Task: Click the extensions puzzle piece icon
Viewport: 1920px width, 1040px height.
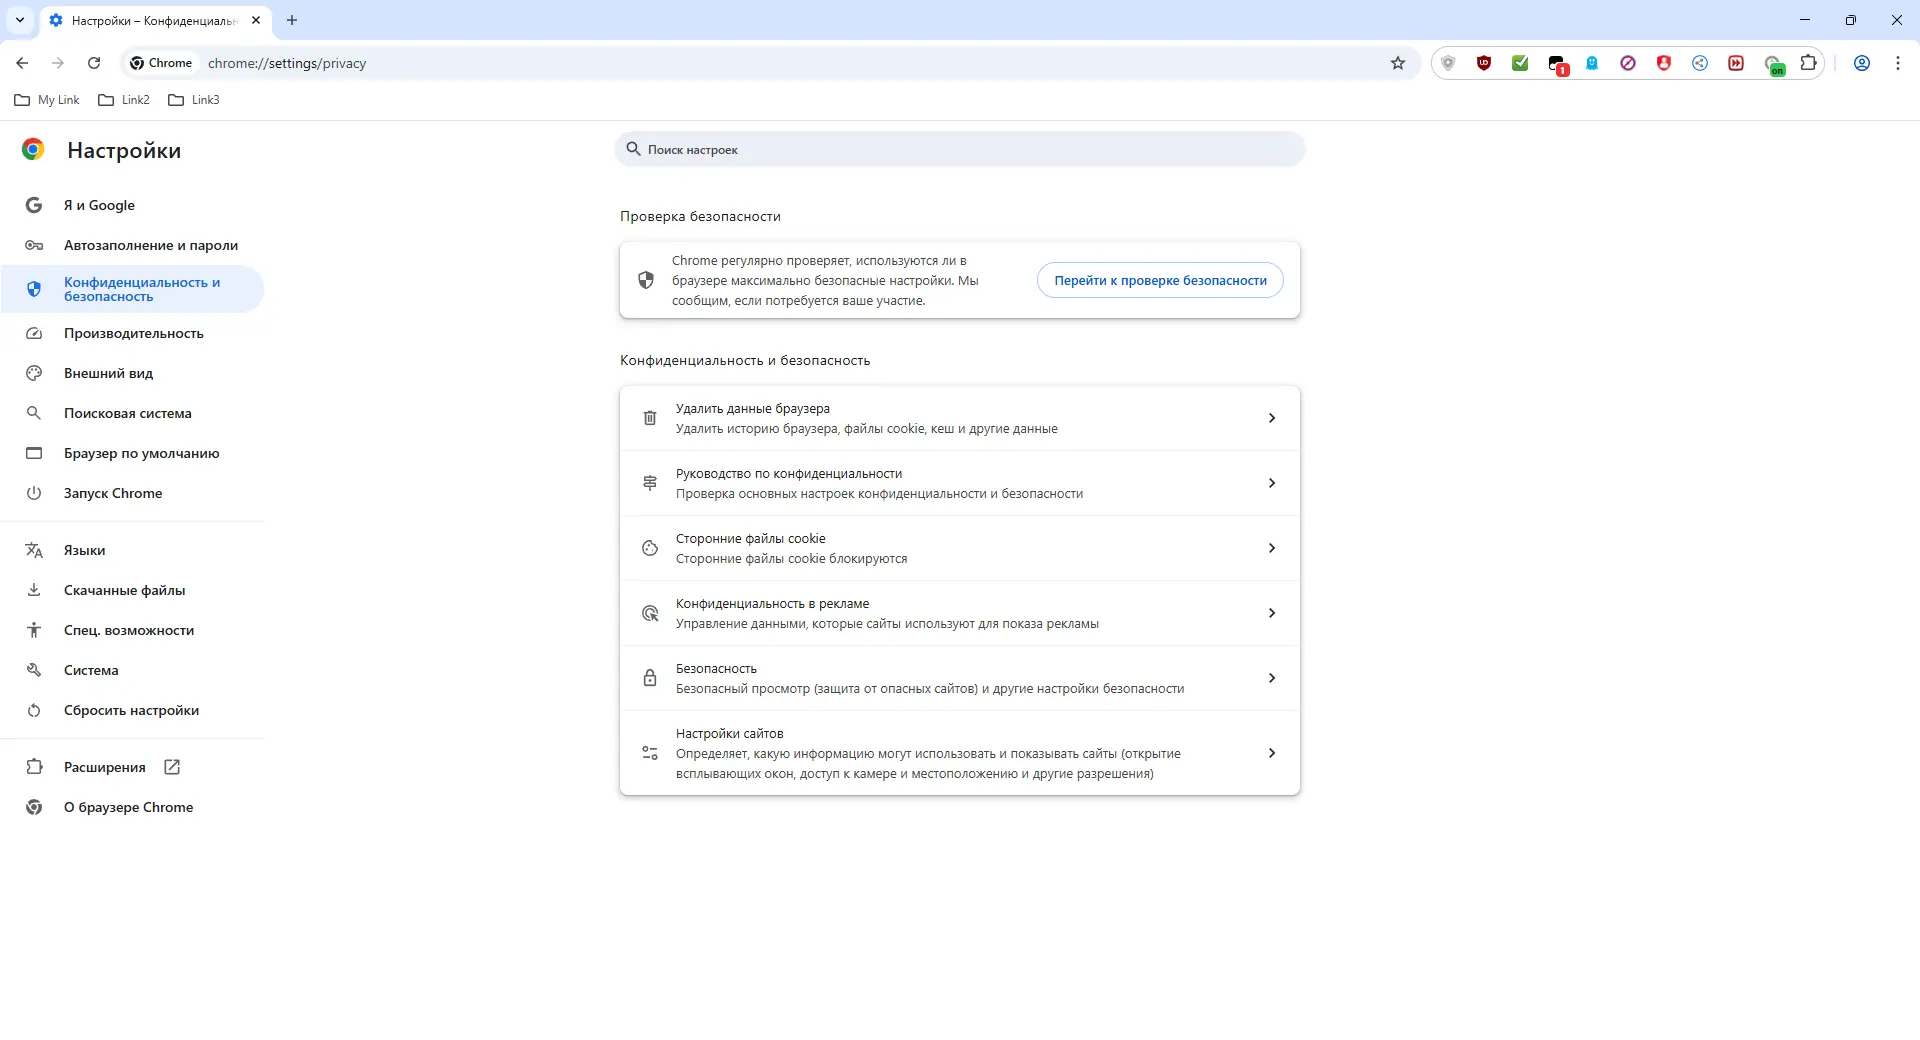Action: tap(1809, 62)
